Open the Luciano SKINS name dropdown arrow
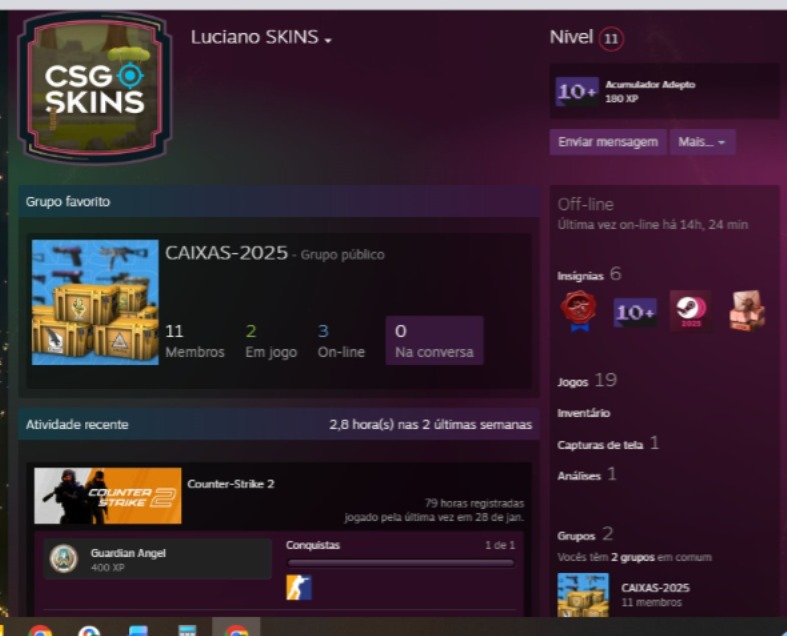The image size is (787, 636). [x=328, y=40]
